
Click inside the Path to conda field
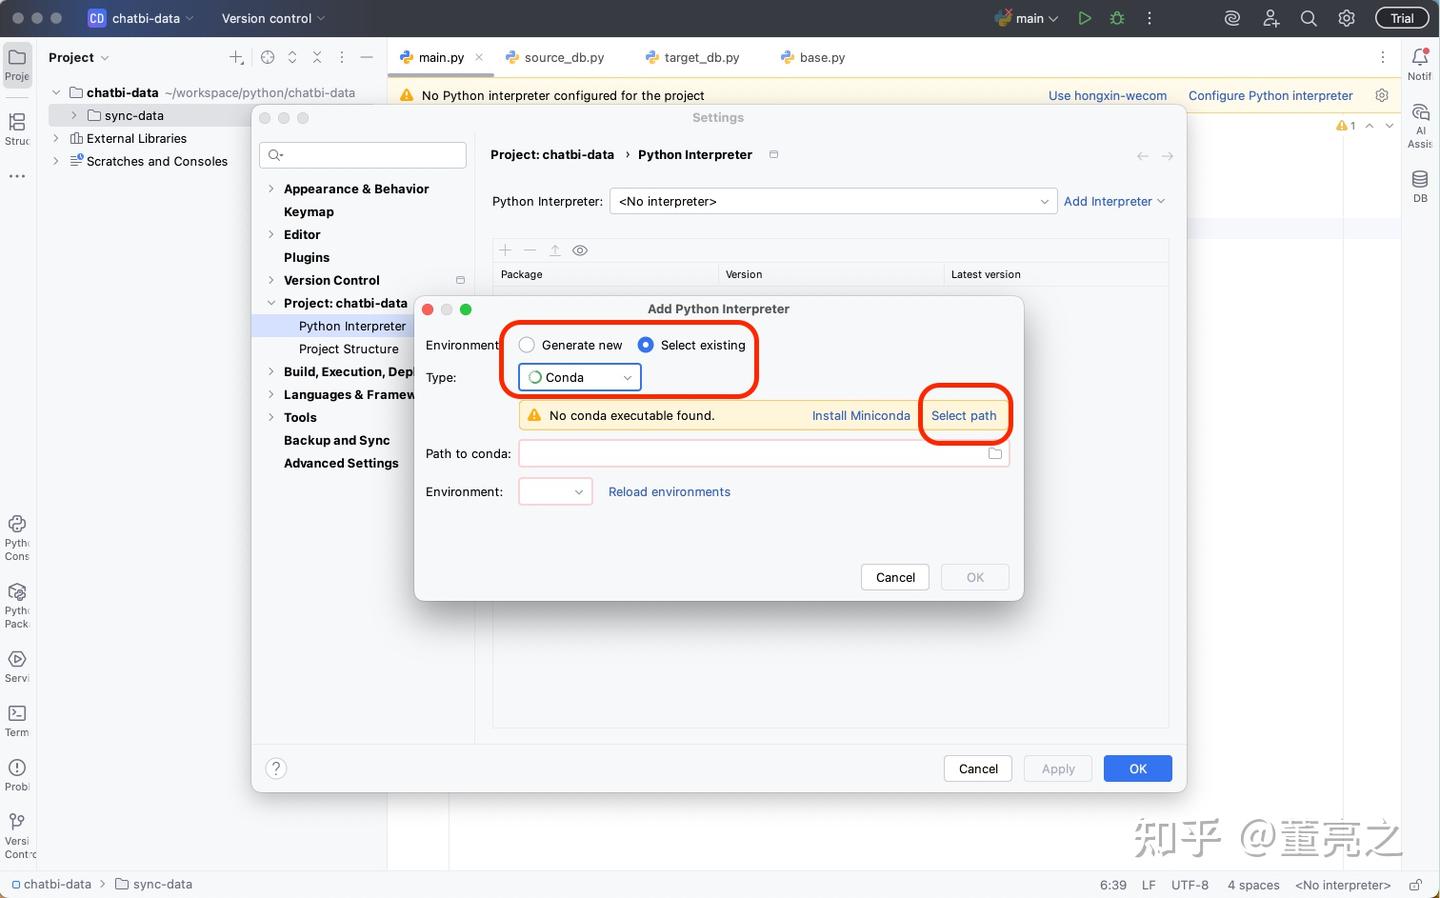[x=764, y=454]
